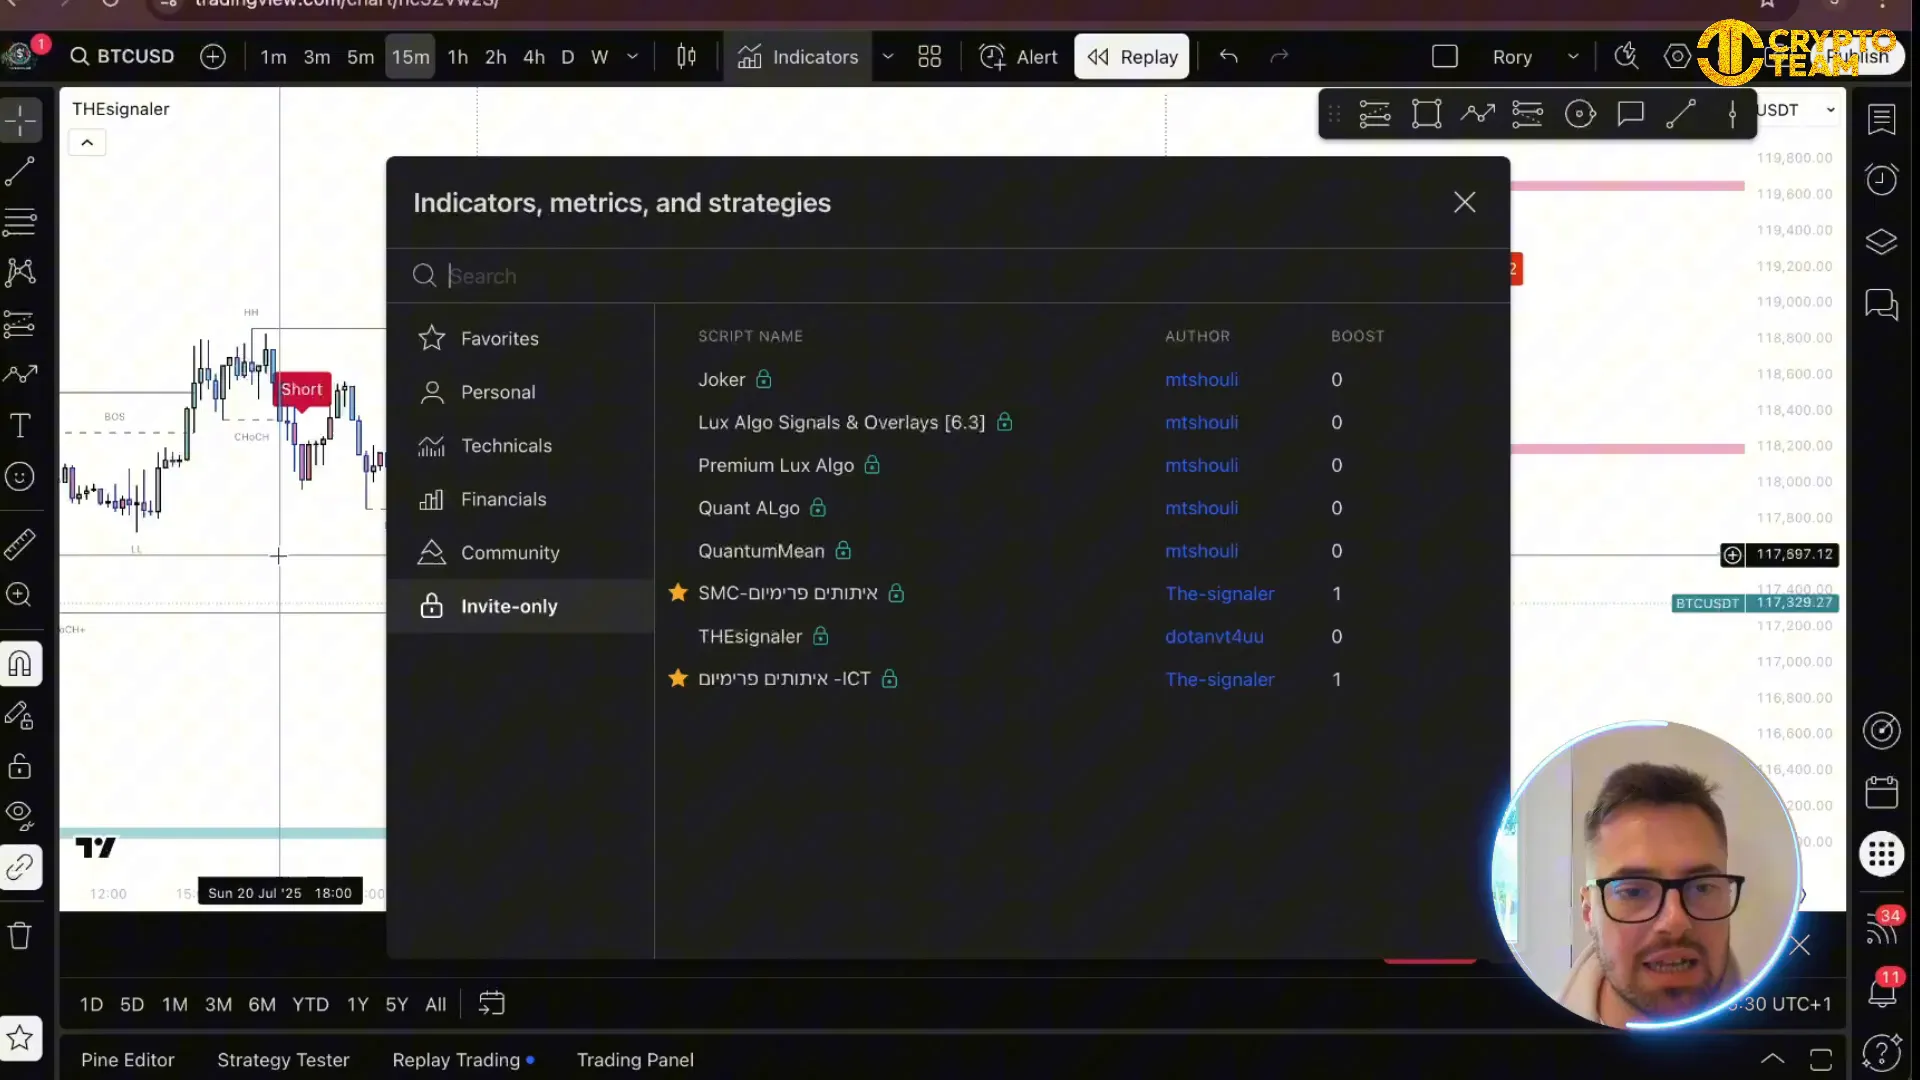The width and height of the screenshot is (1920, 1080).
Task: Select the ruler measure tool
Action: [20, 544]
